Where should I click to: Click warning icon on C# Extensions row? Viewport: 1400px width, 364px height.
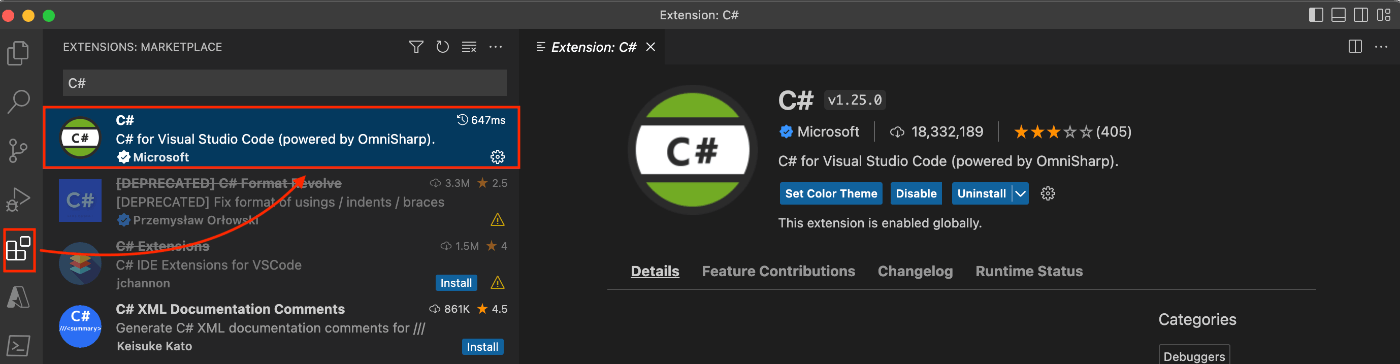point(497,282)
